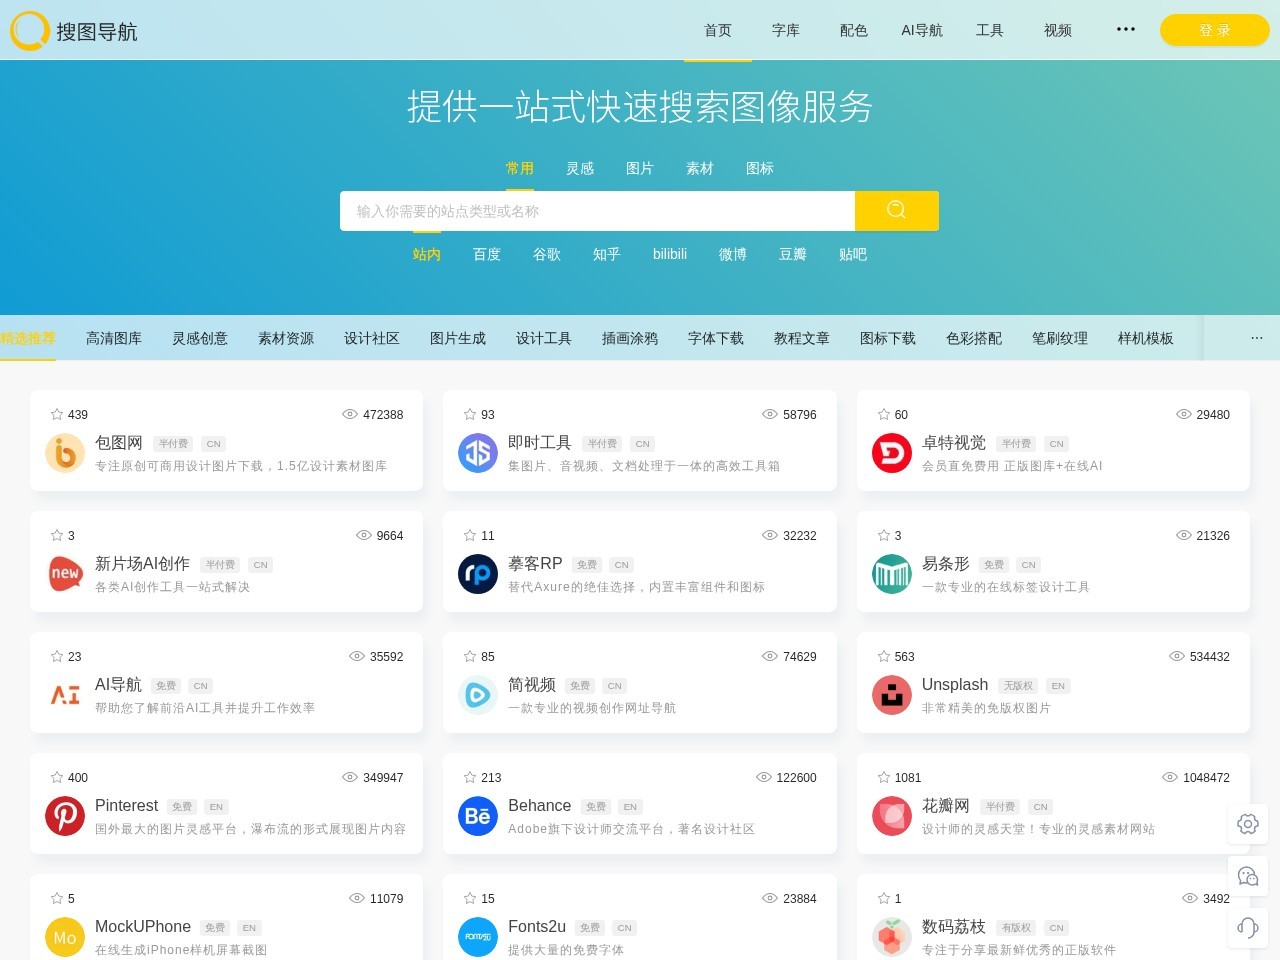Choose bilibili as search engine

[670, 254]
